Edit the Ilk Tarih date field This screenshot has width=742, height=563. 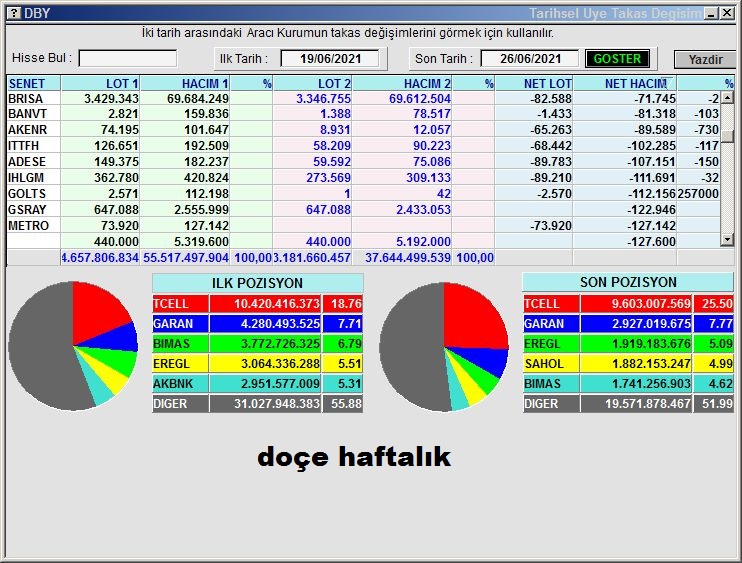coord(330,59)
